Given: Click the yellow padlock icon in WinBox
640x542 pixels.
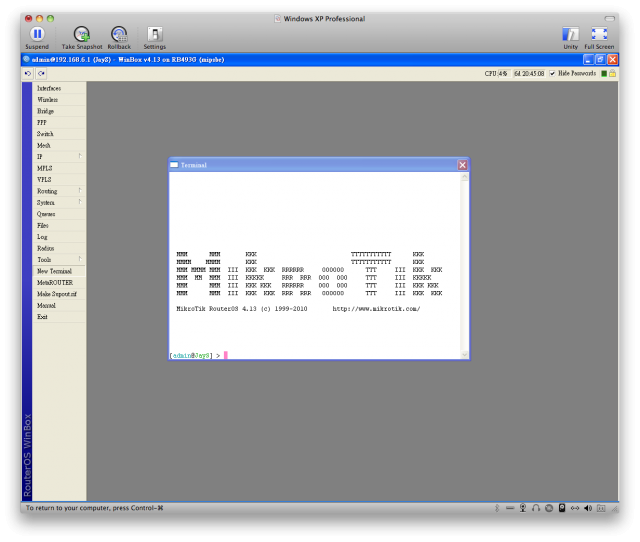Looking at the screenshot, I should tap(613, 73).
